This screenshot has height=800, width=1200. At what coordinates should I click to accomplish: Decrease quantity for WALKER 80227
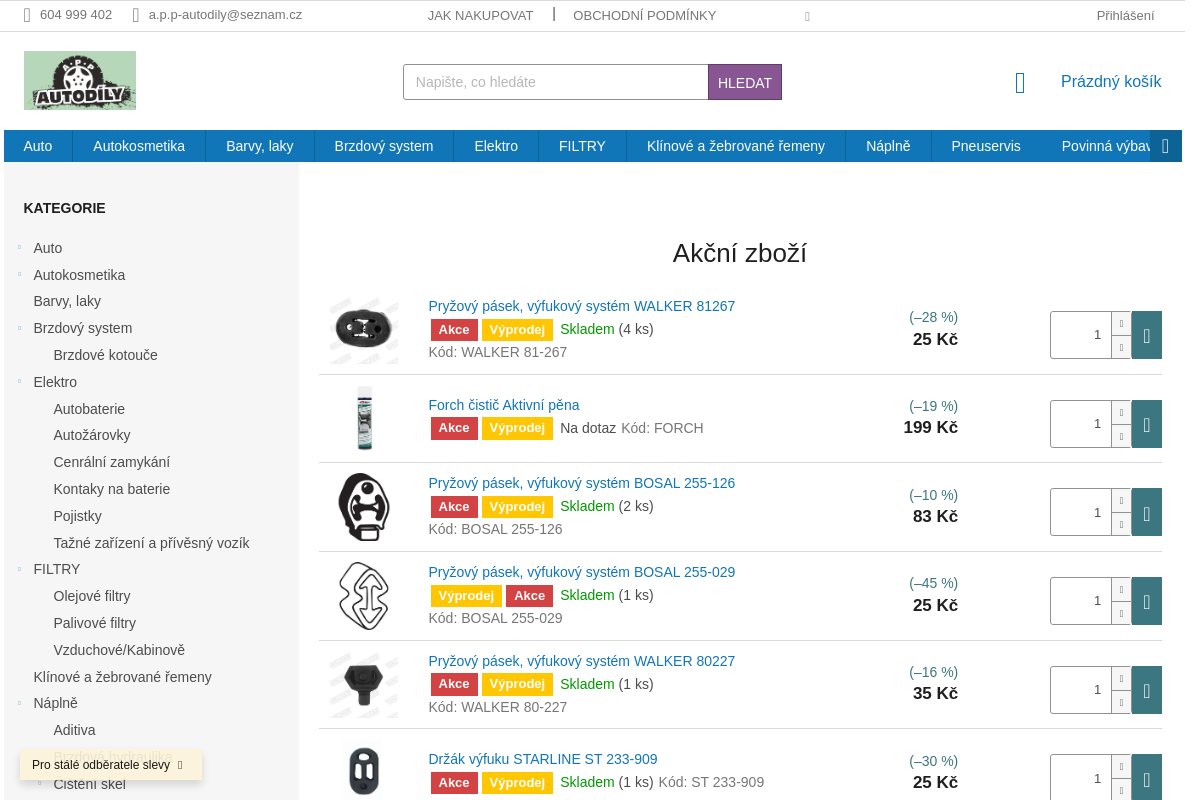(x=1121, y=702)
